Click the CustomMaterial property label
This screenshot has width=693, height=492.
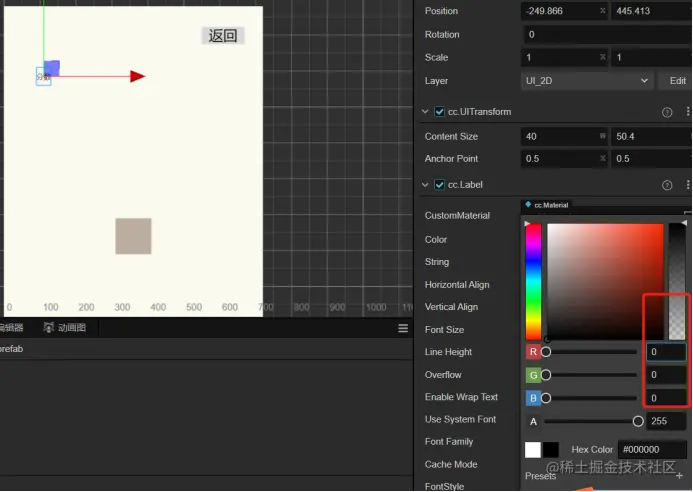pyautogui.click(x=457, y=216)
